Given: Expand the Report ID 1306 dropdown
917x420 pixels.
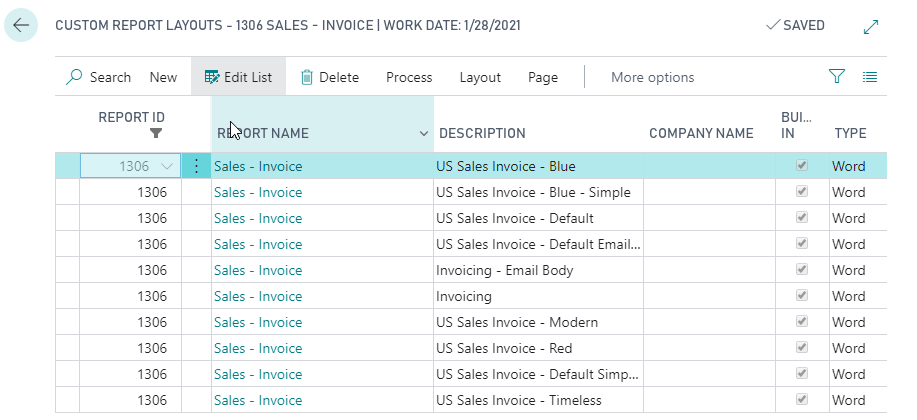Looking at the screenshot, I should point(166,167).
